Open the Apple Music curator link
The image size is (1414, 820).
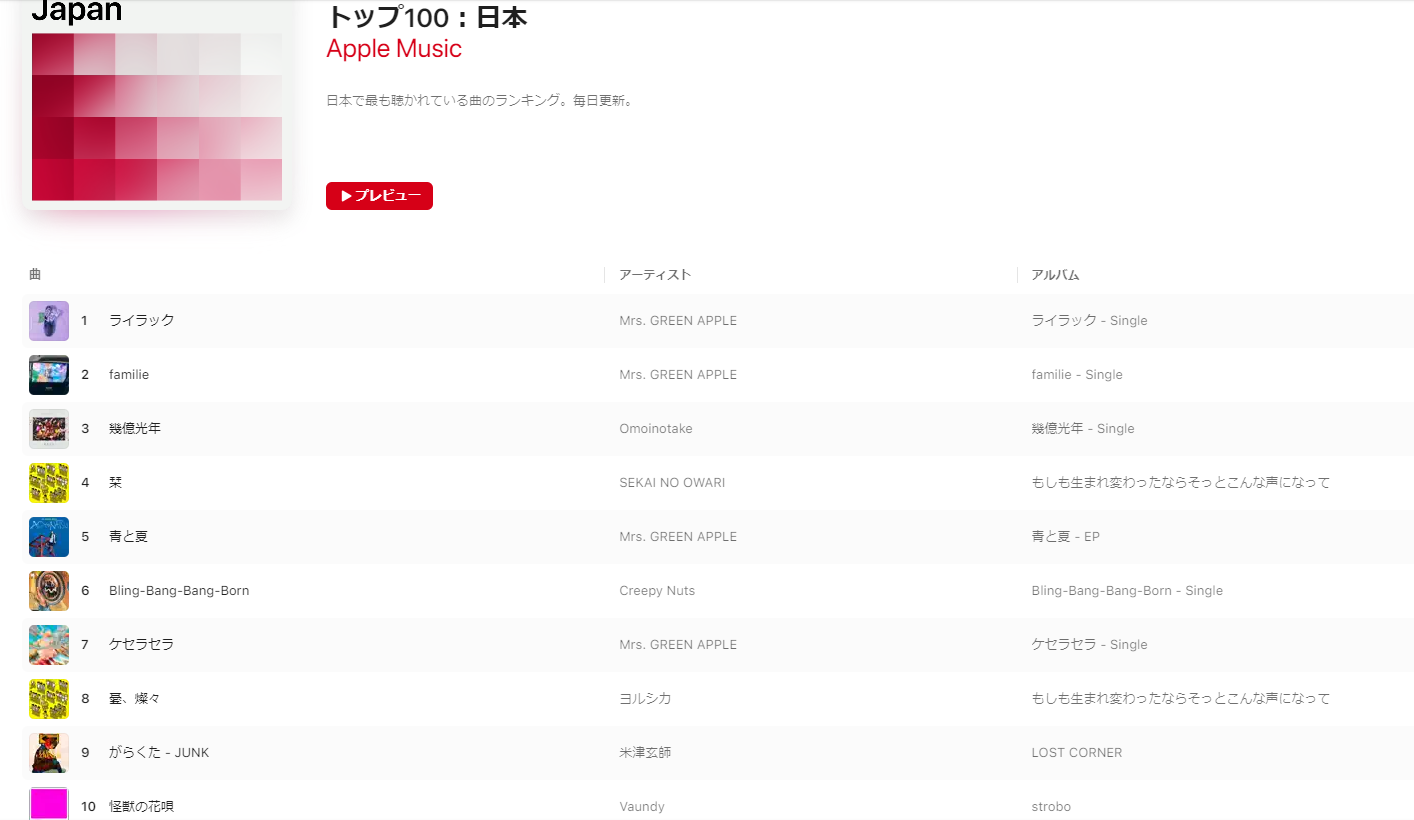(x=394, y=48)
